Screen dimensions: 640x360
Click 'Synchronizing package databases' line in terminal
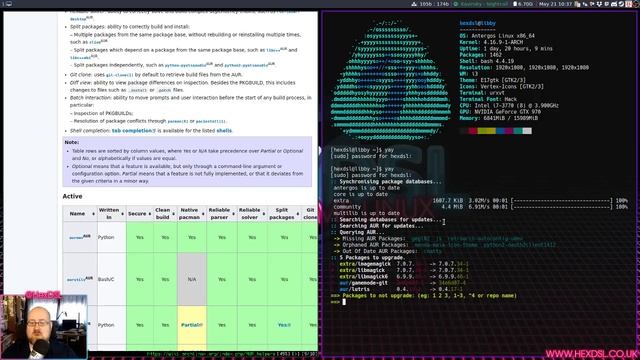tap(386, 182)
